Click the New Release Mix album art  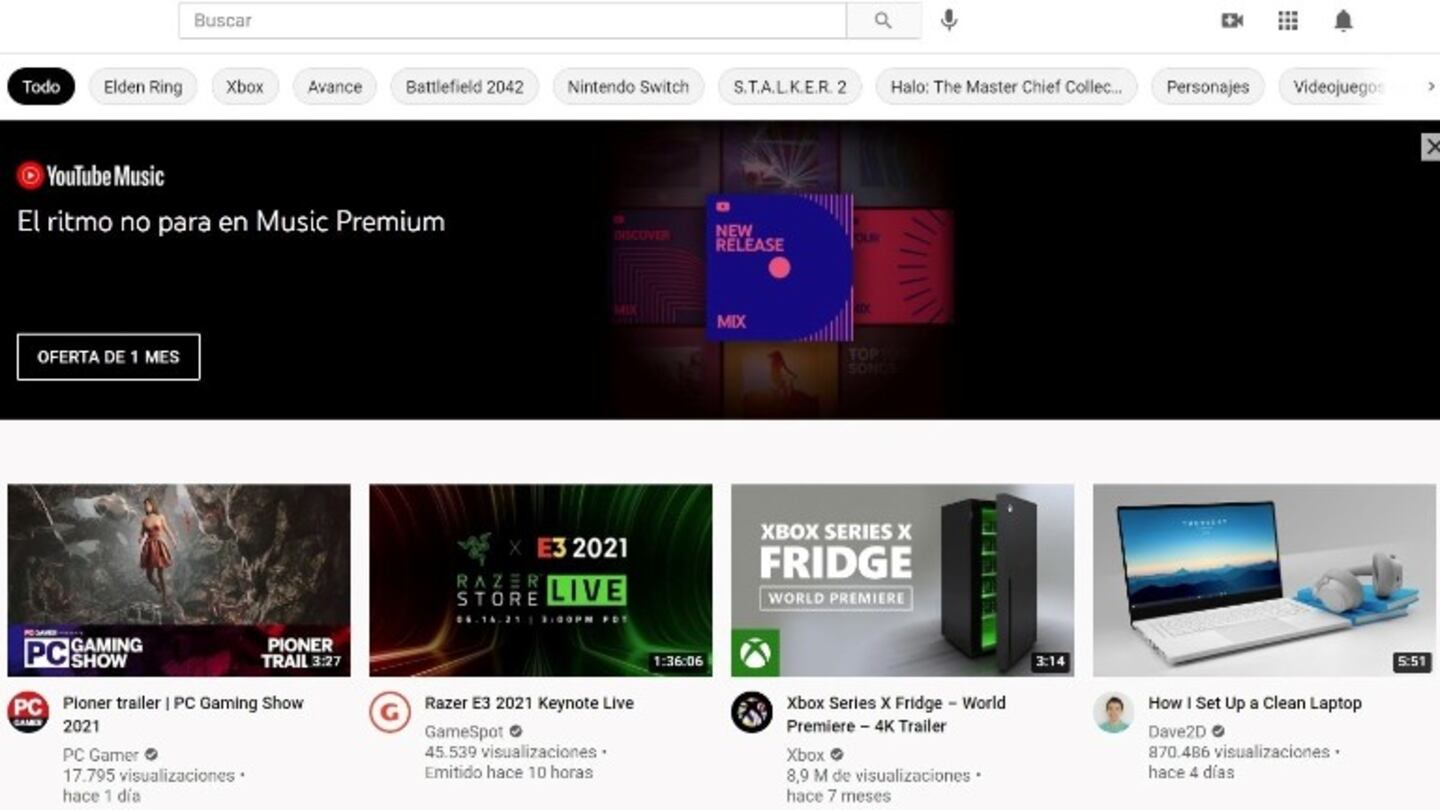(x=780, y=267)
